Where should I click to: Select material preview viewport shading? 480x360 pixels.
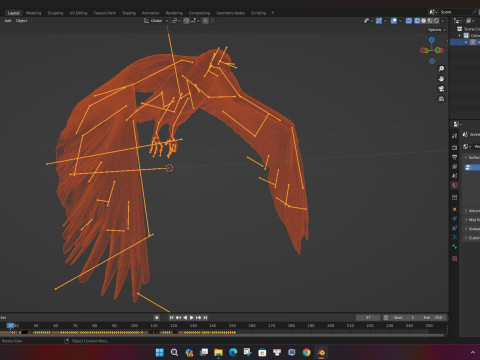pyautogui.click(x=430, y=21)
